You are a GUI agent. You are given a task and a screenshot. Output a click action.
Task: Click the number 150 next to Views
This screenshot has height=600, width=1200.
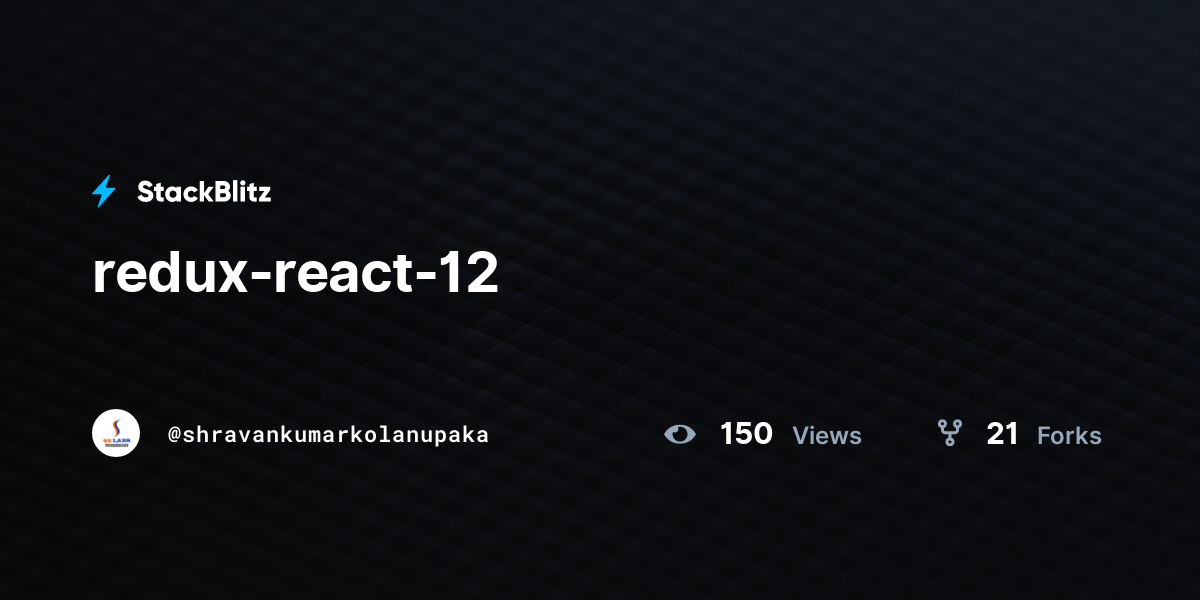pyautogui.click(x=746, y=434)
